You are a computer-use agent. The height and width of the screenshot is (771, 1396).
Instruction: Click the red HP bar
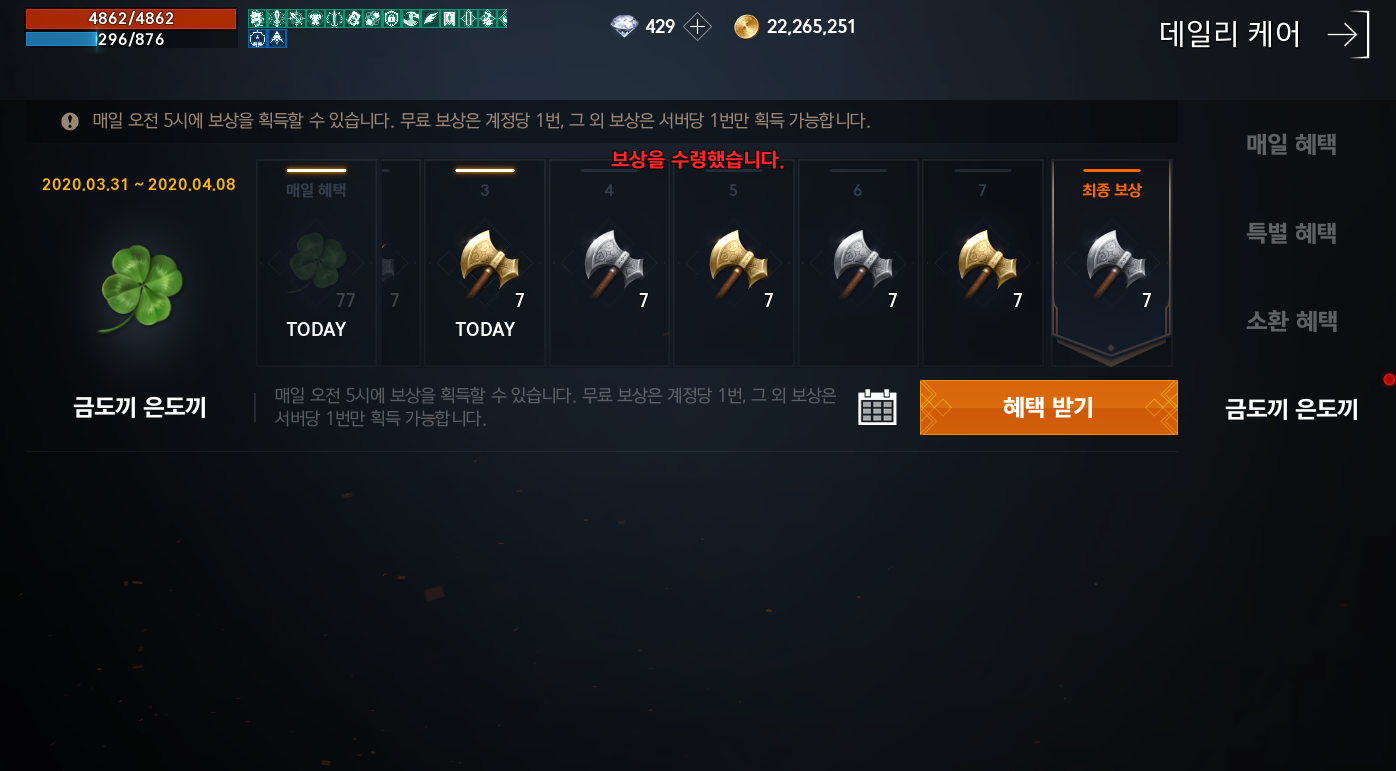(x=131, y=19)
